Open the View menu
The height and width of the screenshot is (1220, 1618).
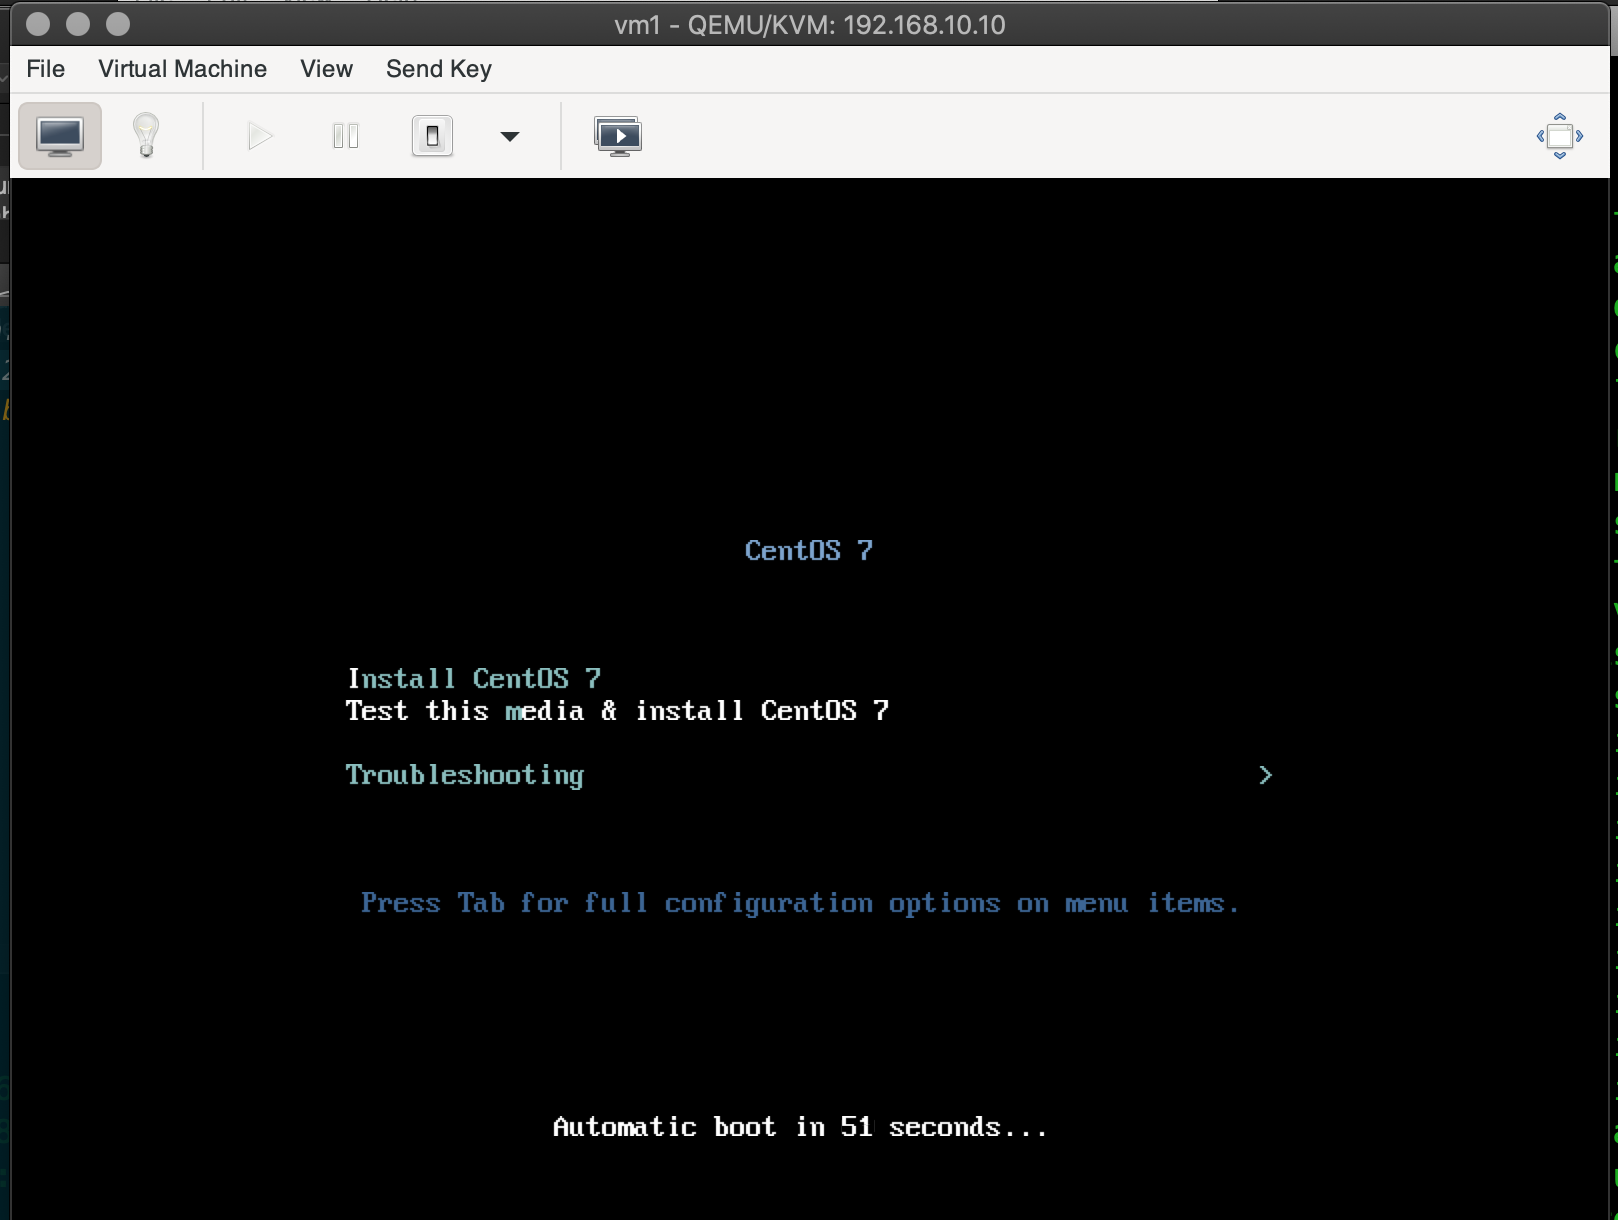pos(326,69)
